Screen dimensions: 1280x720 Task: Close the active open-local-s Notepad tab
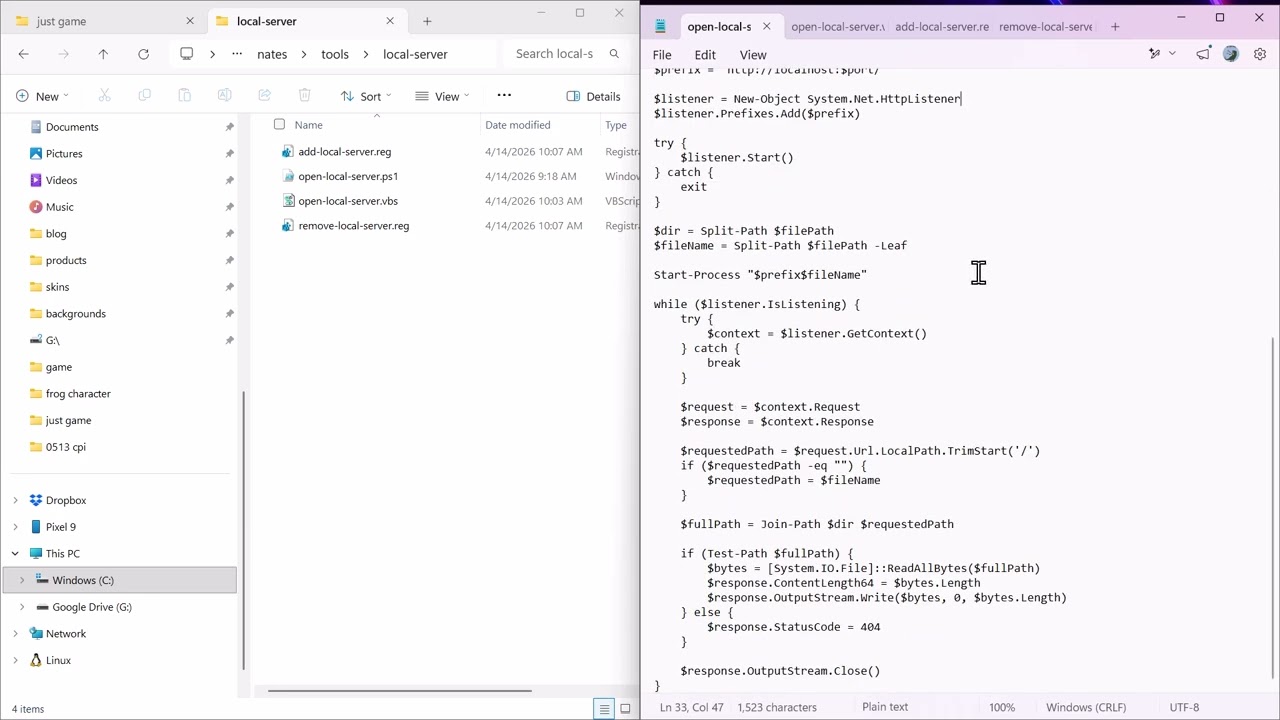(767, 27)
